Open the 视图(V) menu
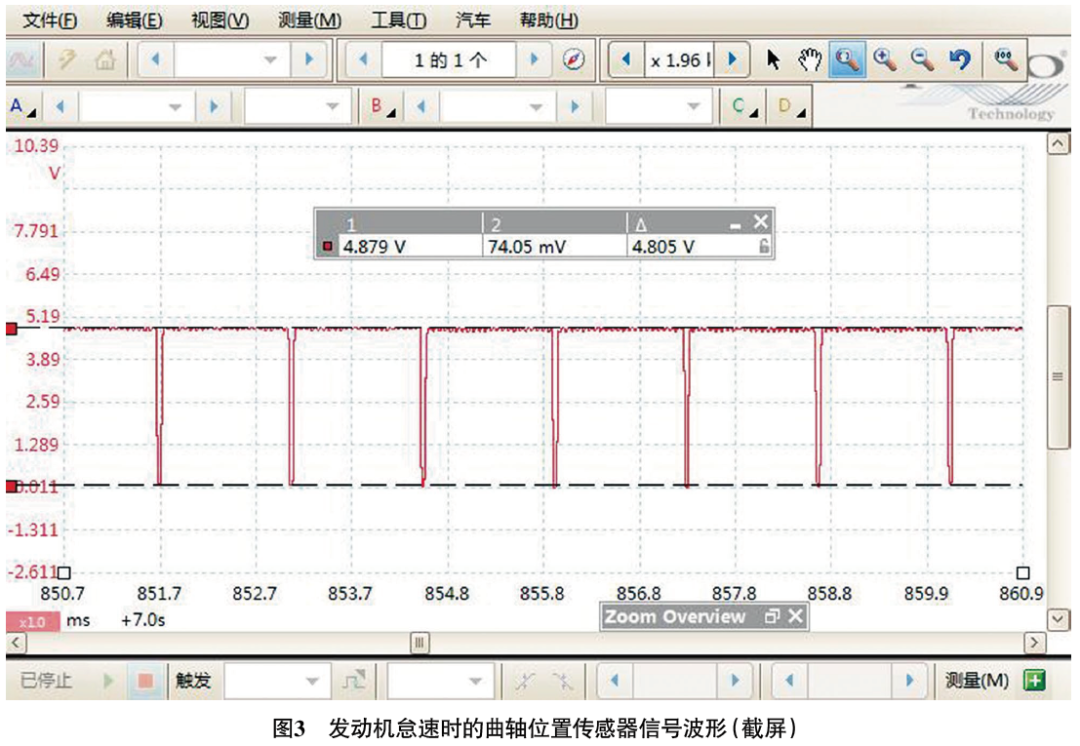Image resolution: width=1080 pixels, height=746 pixels. (x=220, y=20)
